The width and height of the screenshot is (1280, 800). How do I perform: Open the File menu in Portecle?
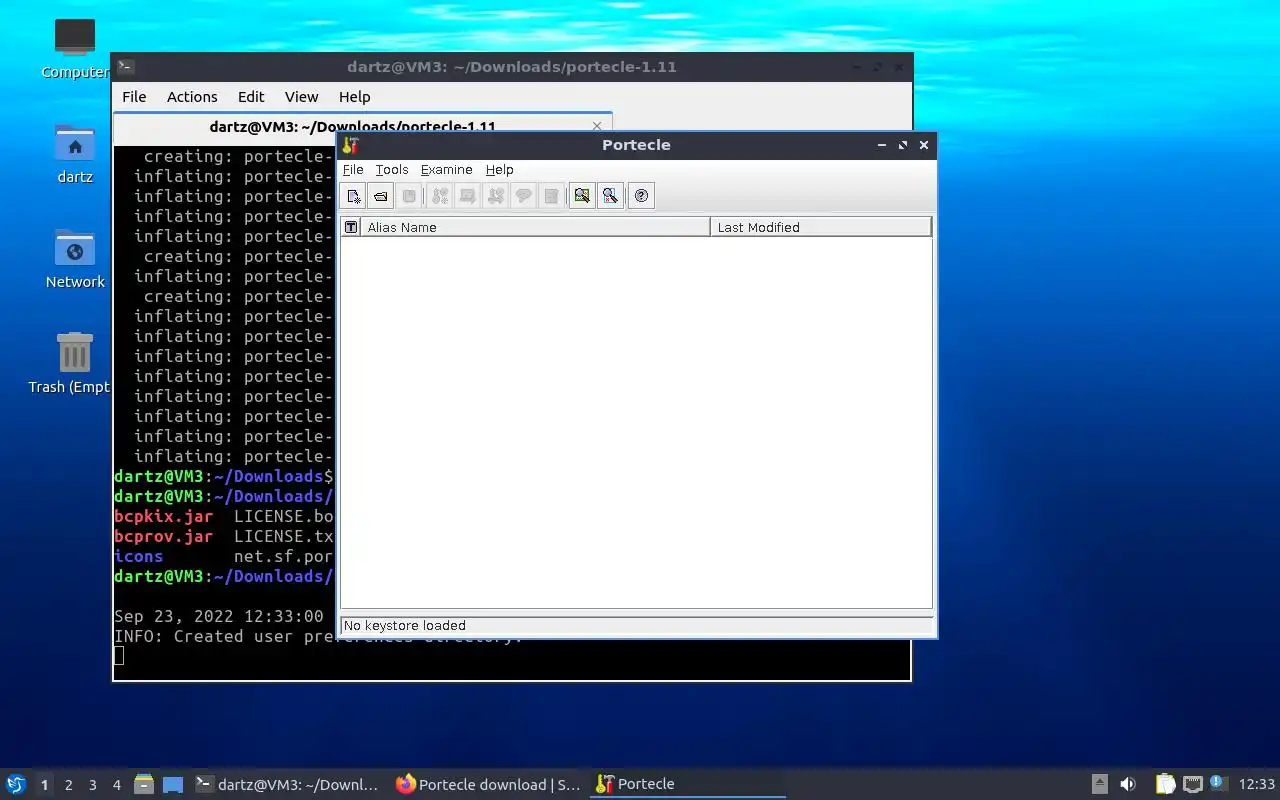point(353,169)
